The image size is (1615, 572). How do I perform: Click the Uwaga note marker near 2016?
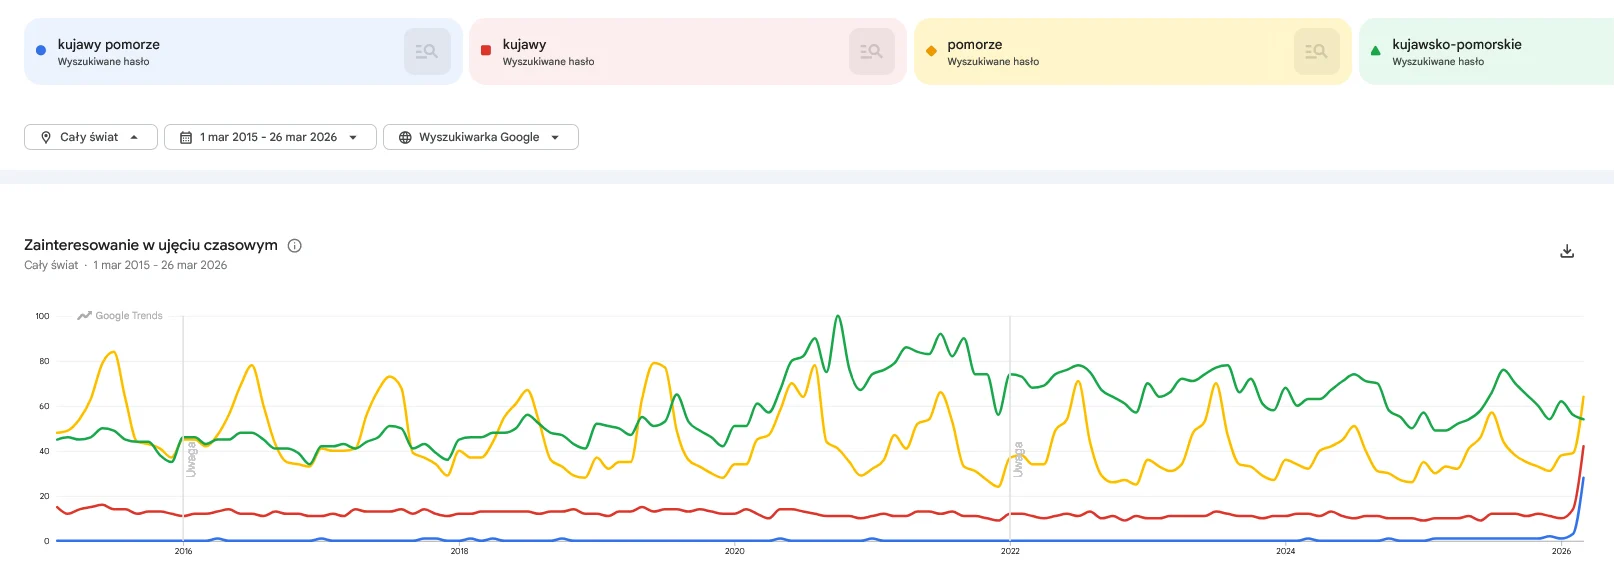(191, 461)
